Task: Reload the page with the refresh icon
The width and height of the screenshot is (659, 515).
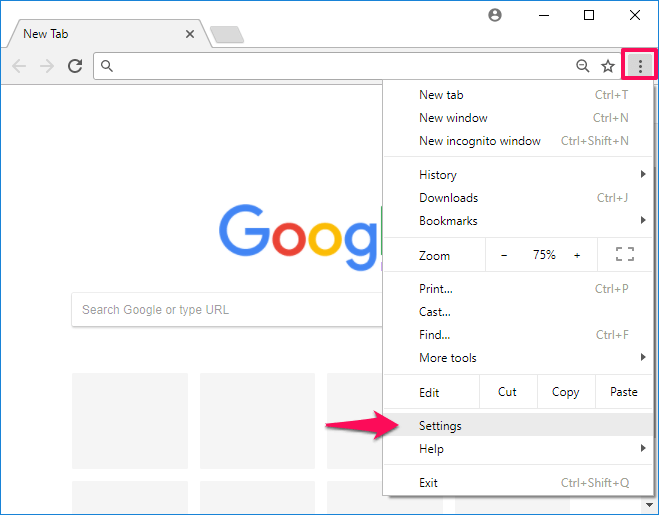Action: [x=75, y=66]
